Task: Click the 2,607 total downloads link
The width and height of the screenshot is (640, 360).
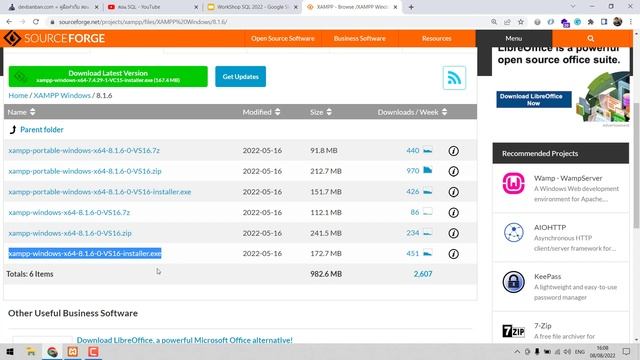Action: click(x=422, y=274)
